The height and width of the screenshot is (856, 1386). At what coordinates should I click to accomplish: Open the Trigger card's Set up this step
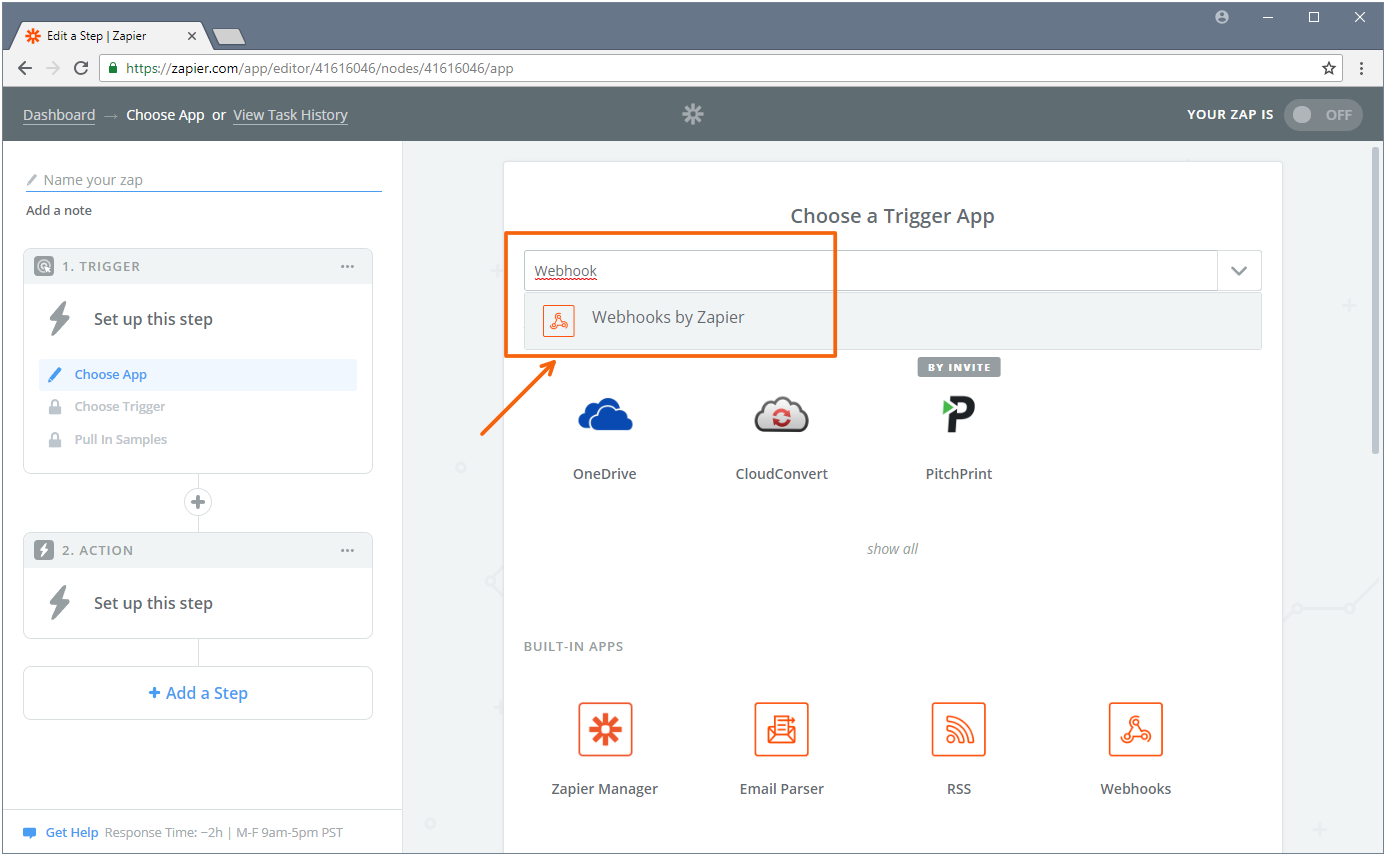[x=153, y=320]
